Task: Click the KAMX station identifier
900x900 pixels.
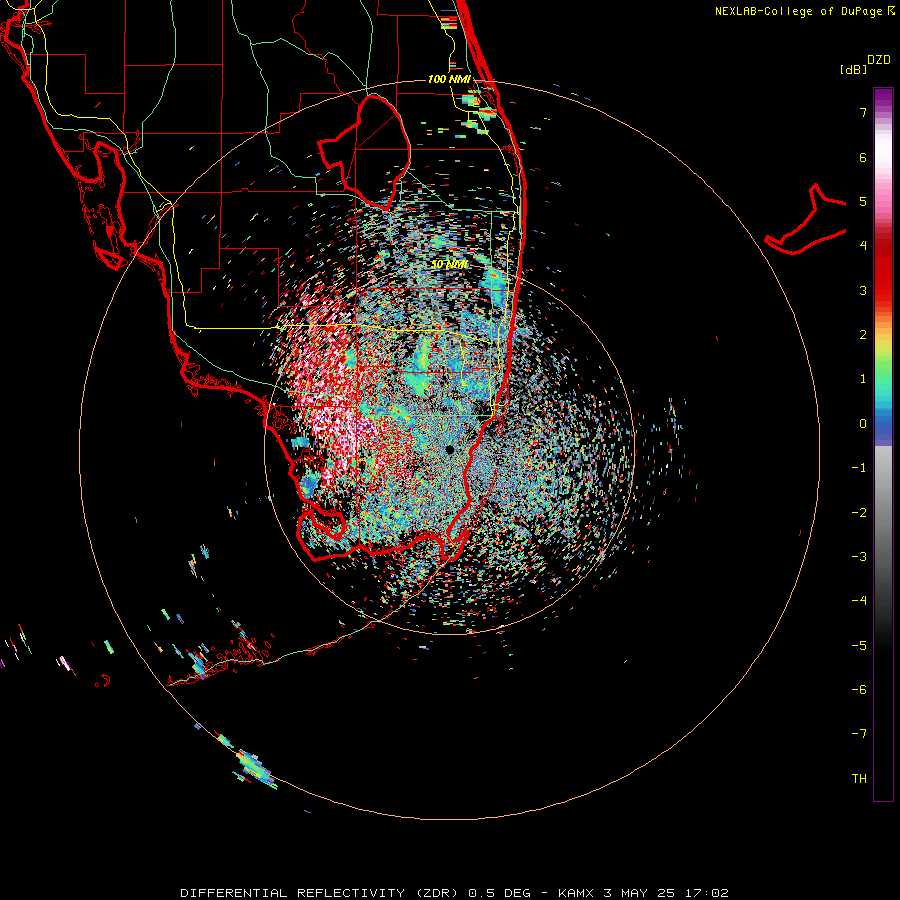Action: click(577, 893)
